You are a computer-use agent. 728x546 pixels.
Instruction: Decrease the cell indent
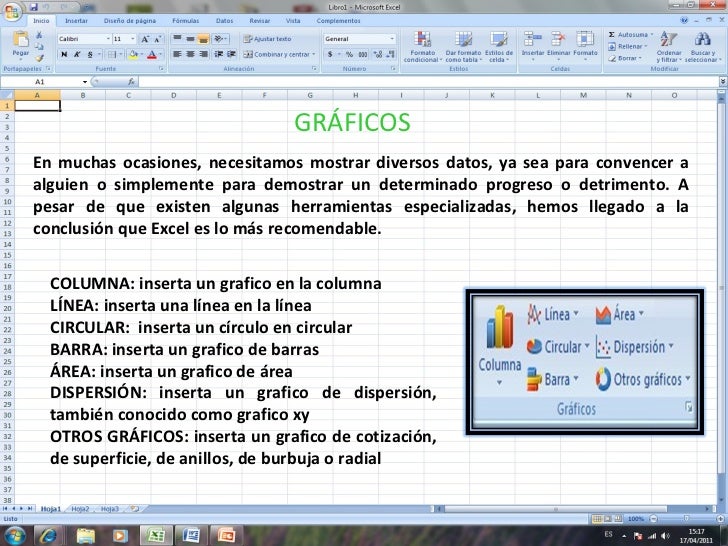(218, 54)
